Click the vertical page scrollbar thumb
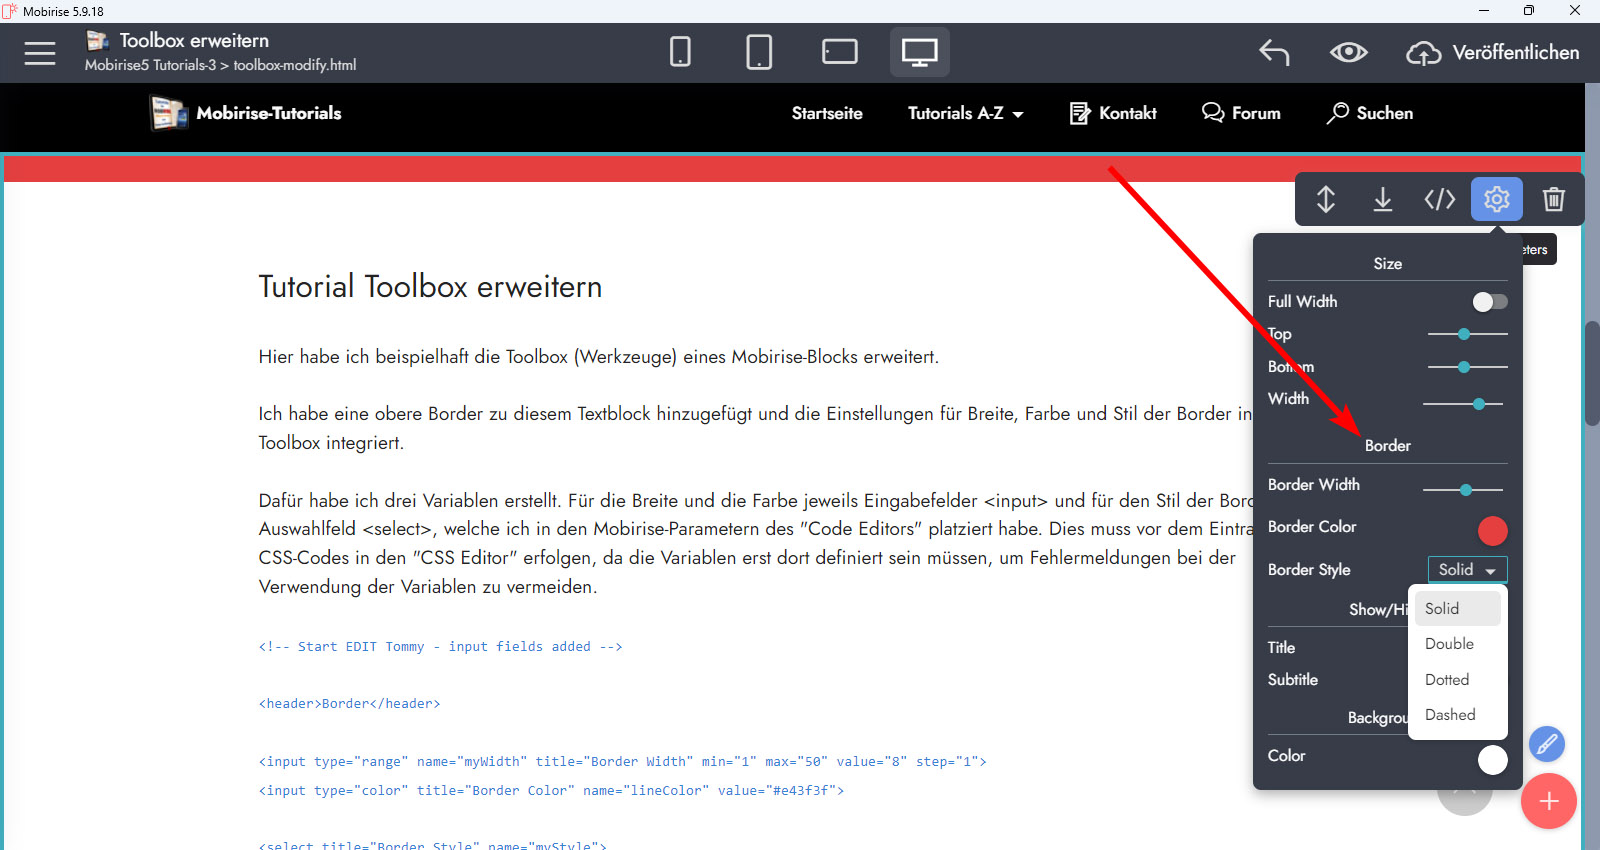 pyautogui.click(x=1592, y=373)
